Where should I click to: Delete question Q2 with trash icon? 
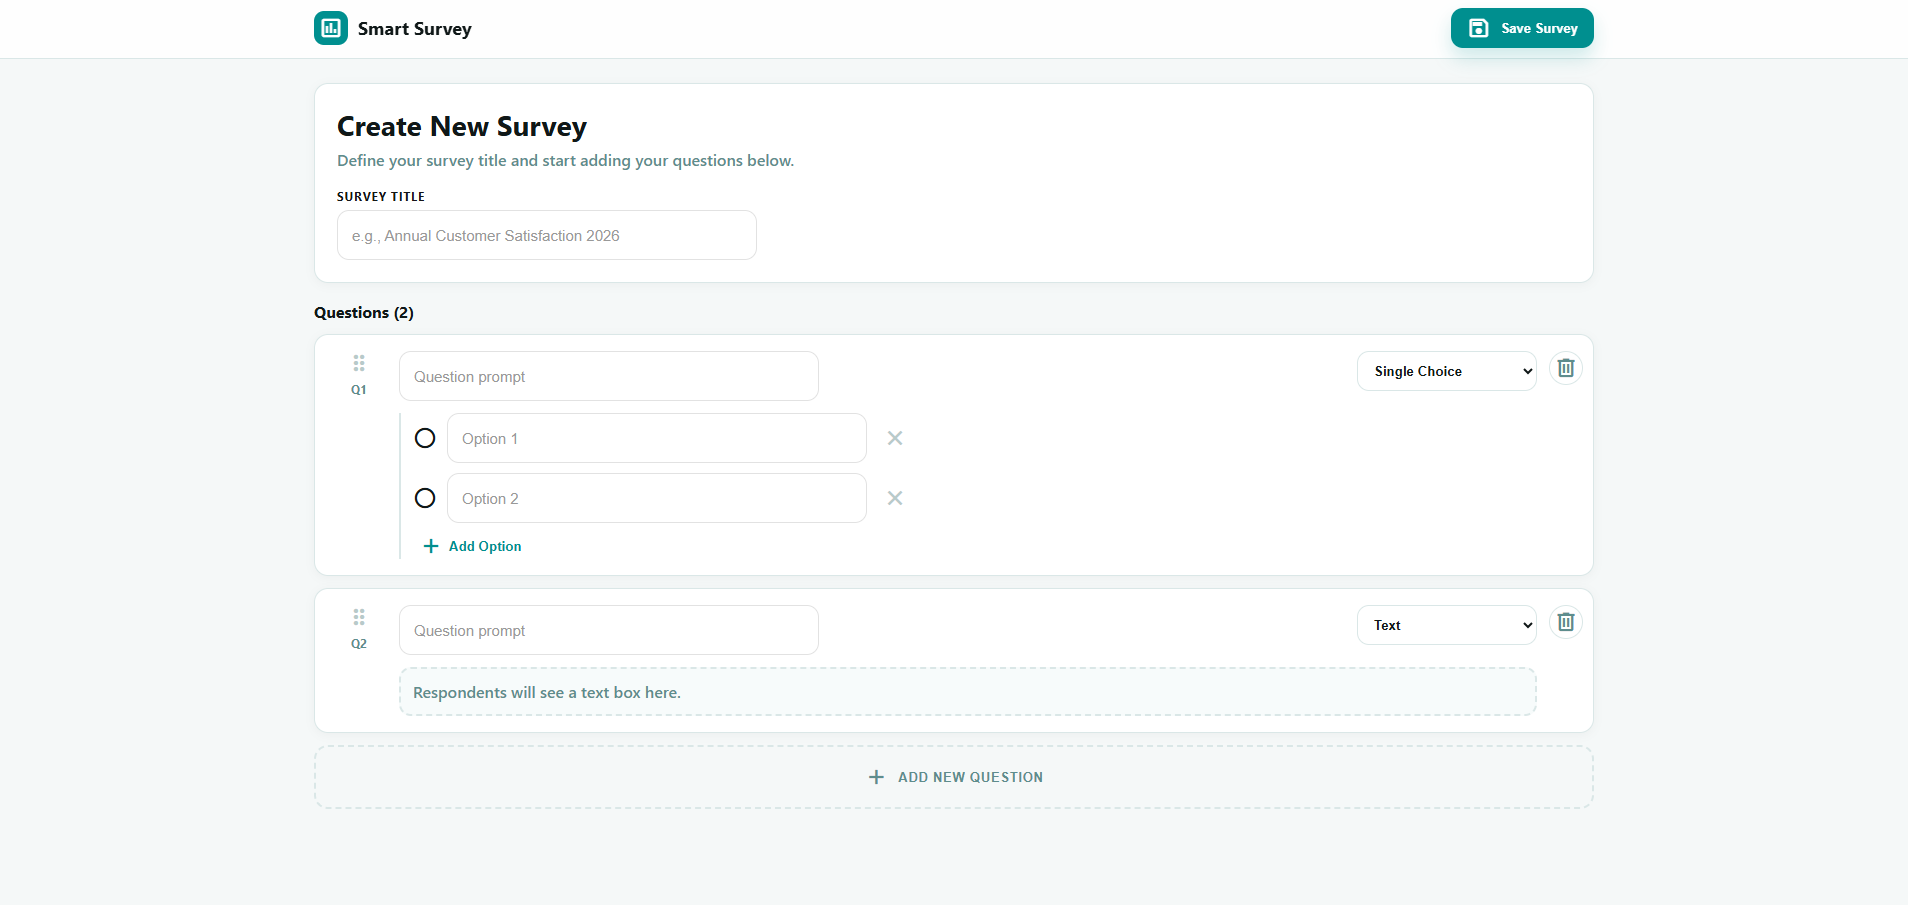[1565, 622]
